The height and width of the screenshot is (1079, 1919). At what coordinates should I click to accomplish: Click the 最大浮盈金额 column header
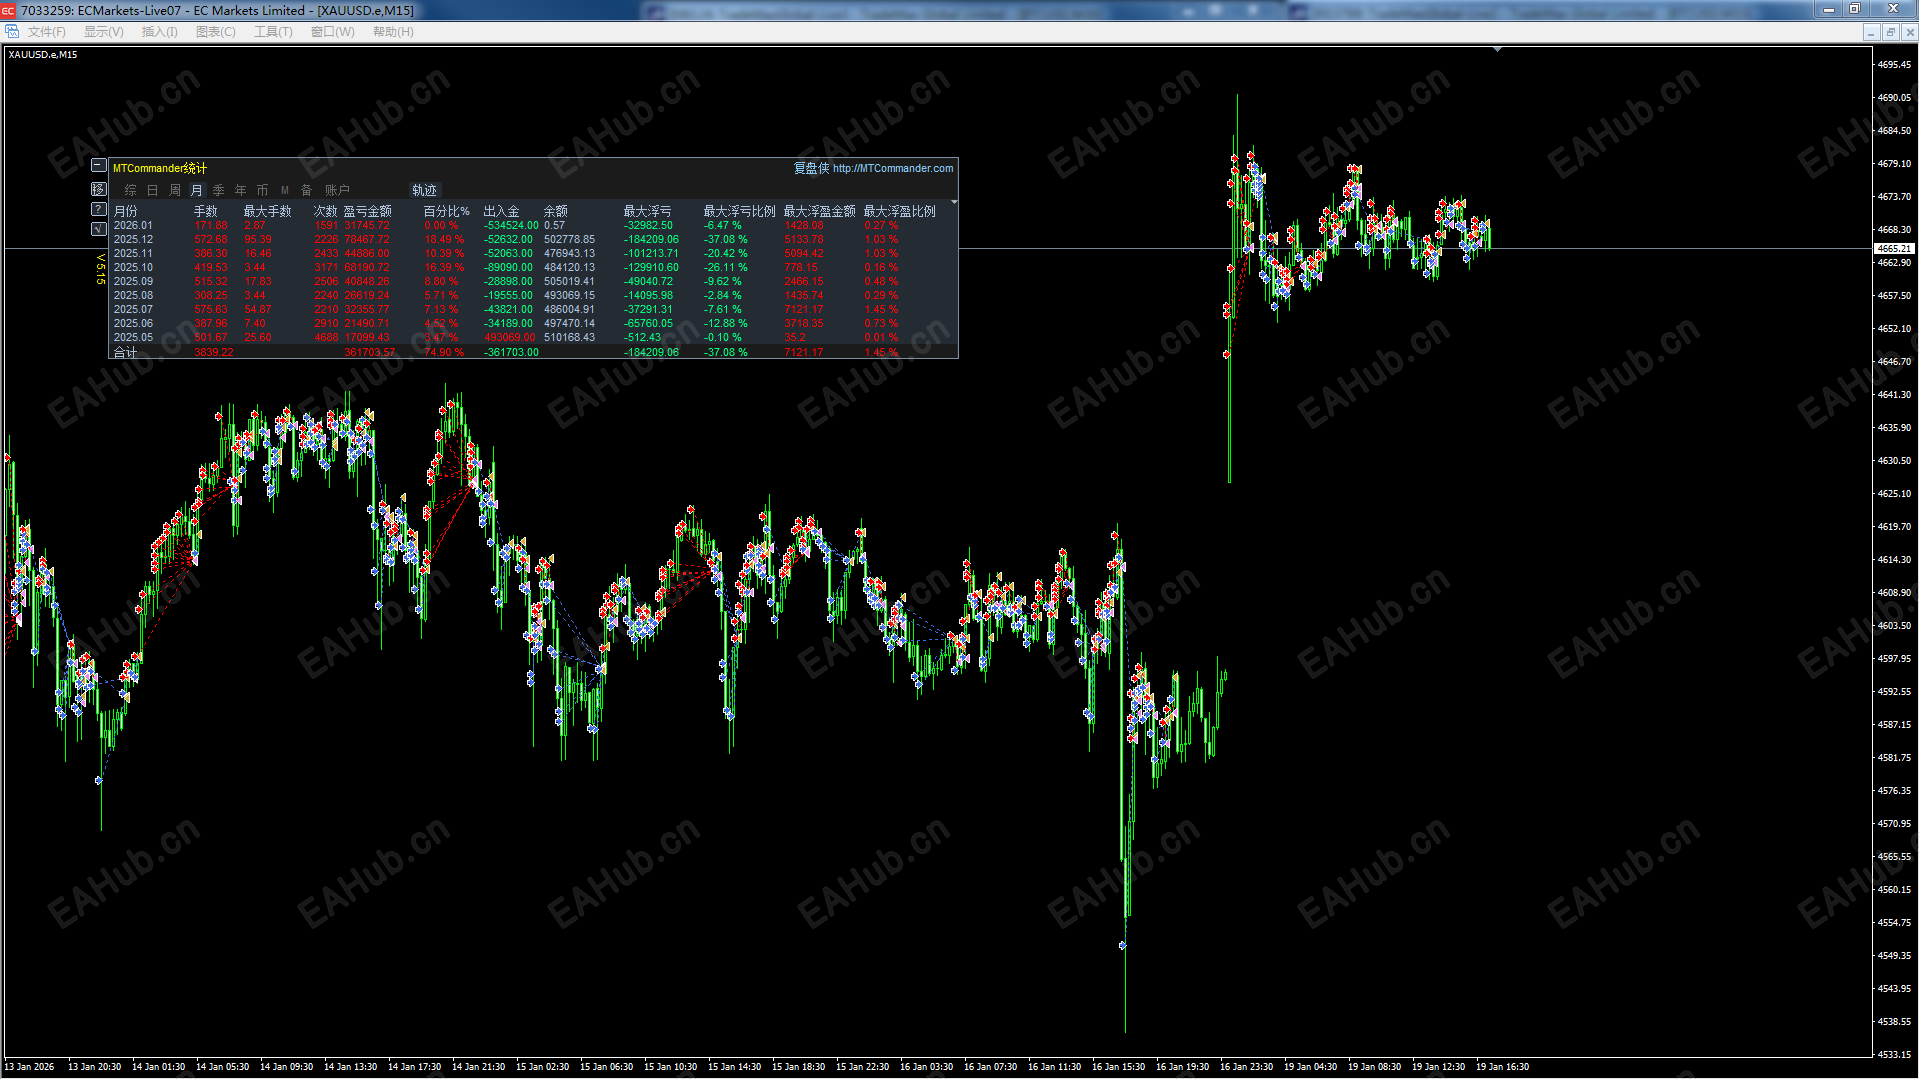pos(820,211)
